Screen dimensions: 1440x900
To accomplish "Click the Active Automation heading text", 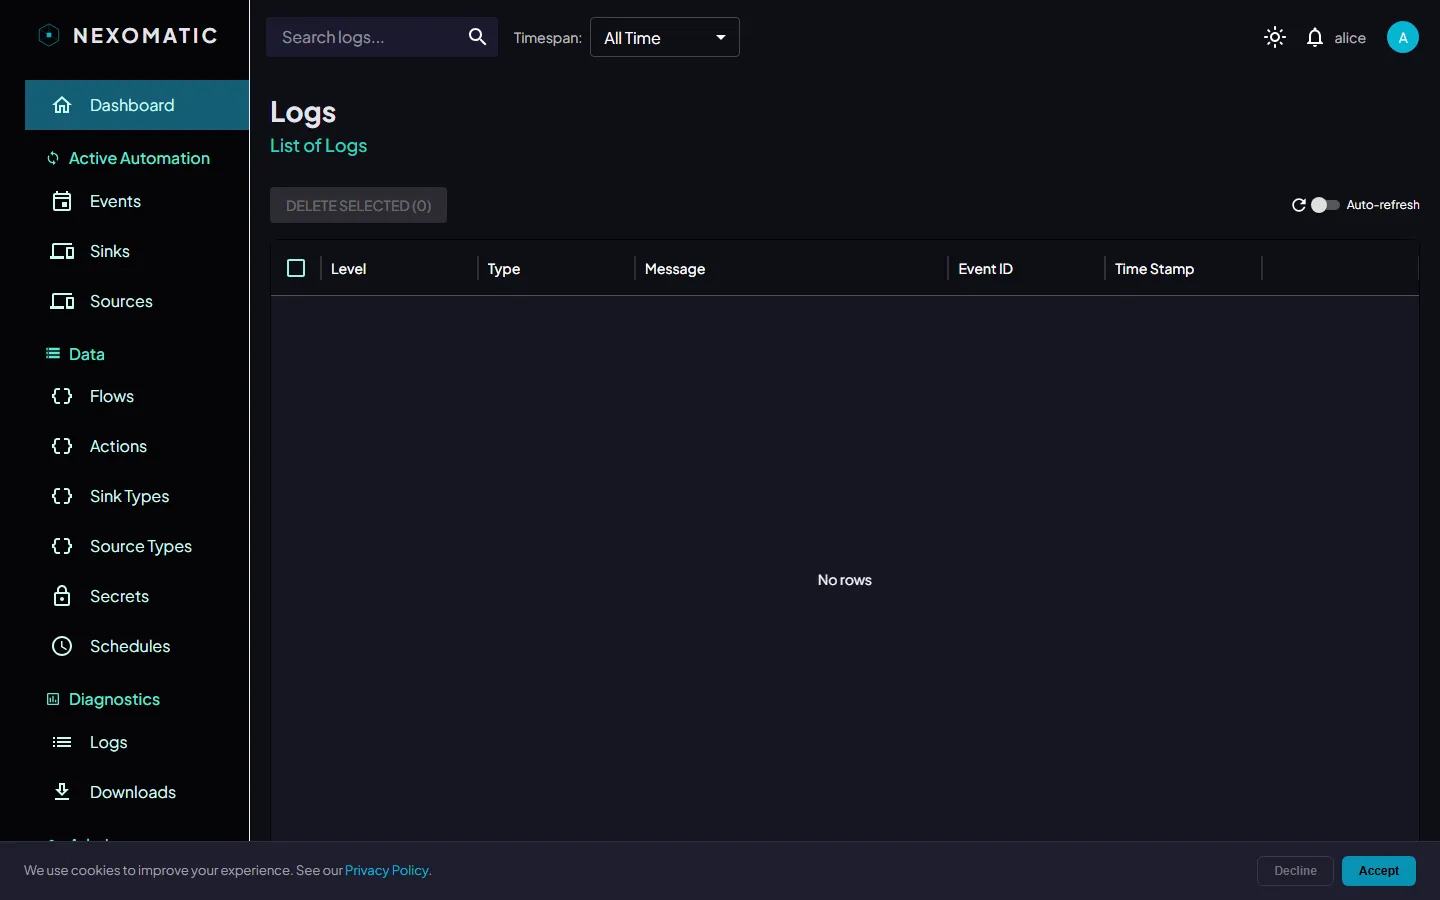I will [139, 158].
